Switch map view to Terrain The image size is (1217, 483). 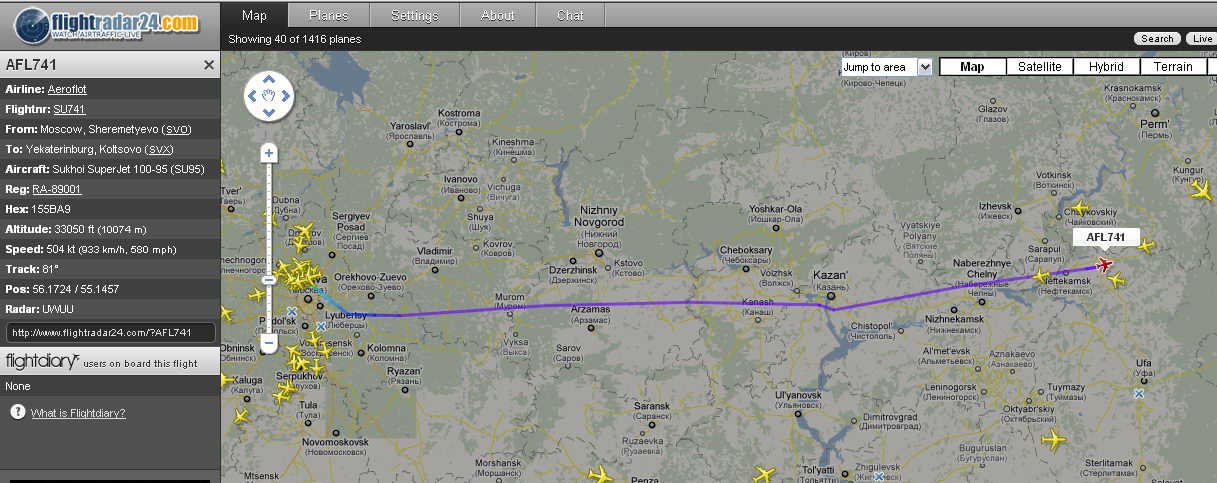tap(1173, 67)
